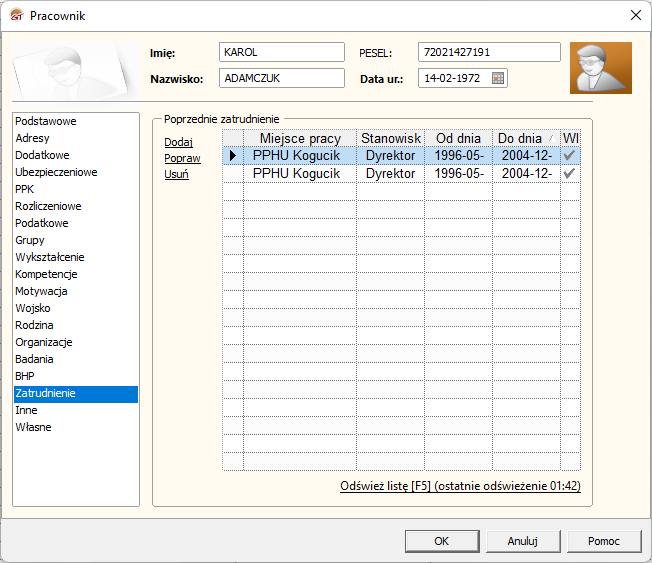Open the birth date calendar picker

click(498, 78)
